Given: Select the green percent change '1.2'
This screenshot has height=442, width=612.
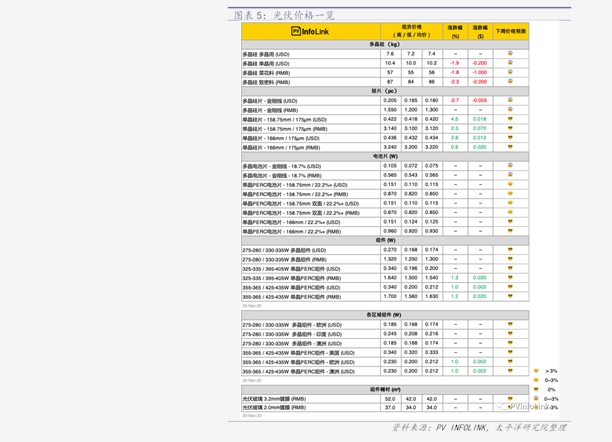Looking at the screenshot, I should 455,297.
